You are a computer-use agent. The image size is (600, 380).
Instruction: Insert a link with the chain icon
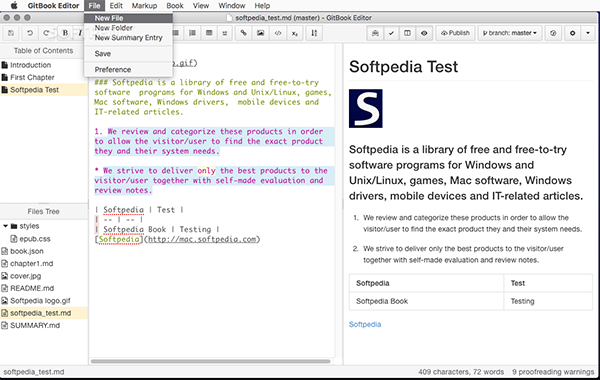pyautogui.click(x=243, y=33)
